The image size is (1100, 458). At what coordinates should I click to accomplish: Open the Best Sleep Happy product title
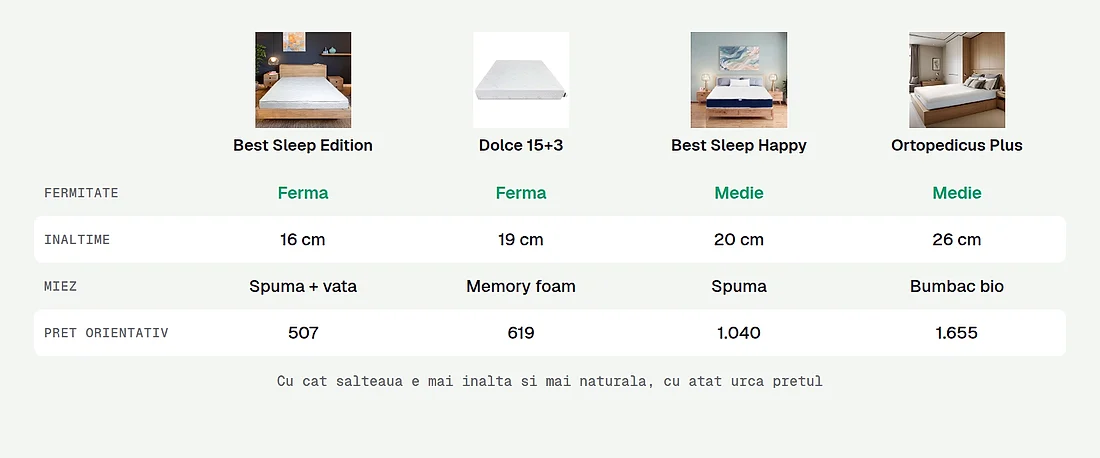coord(739,146)
